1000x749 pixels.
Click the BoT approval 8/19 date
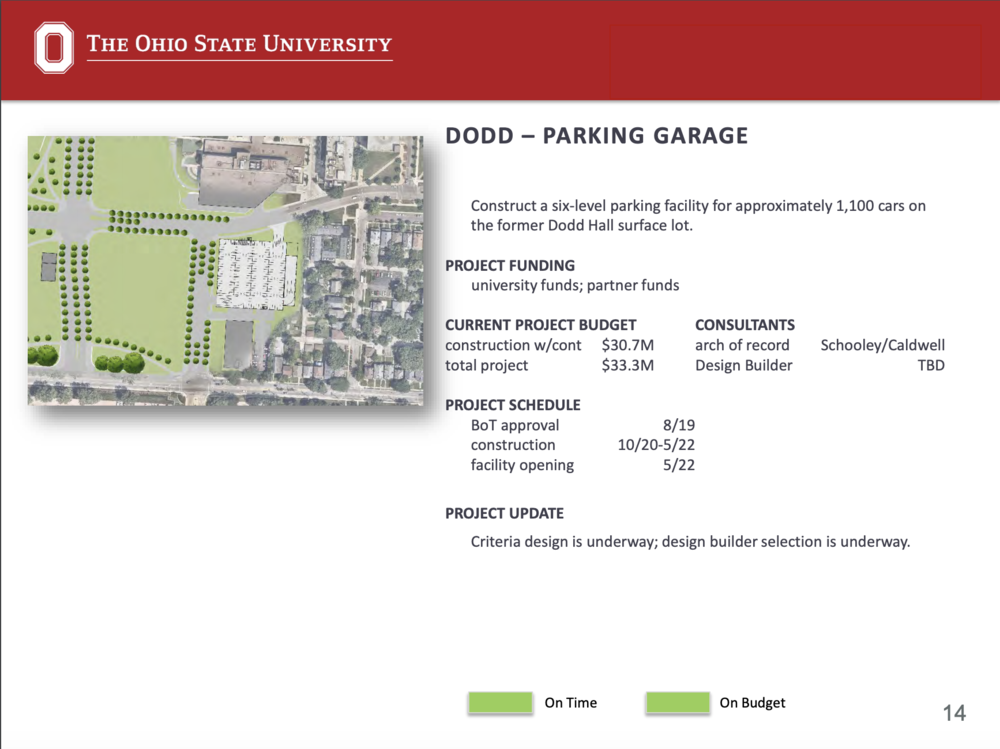pyautogui.click(x=679, y=425)
